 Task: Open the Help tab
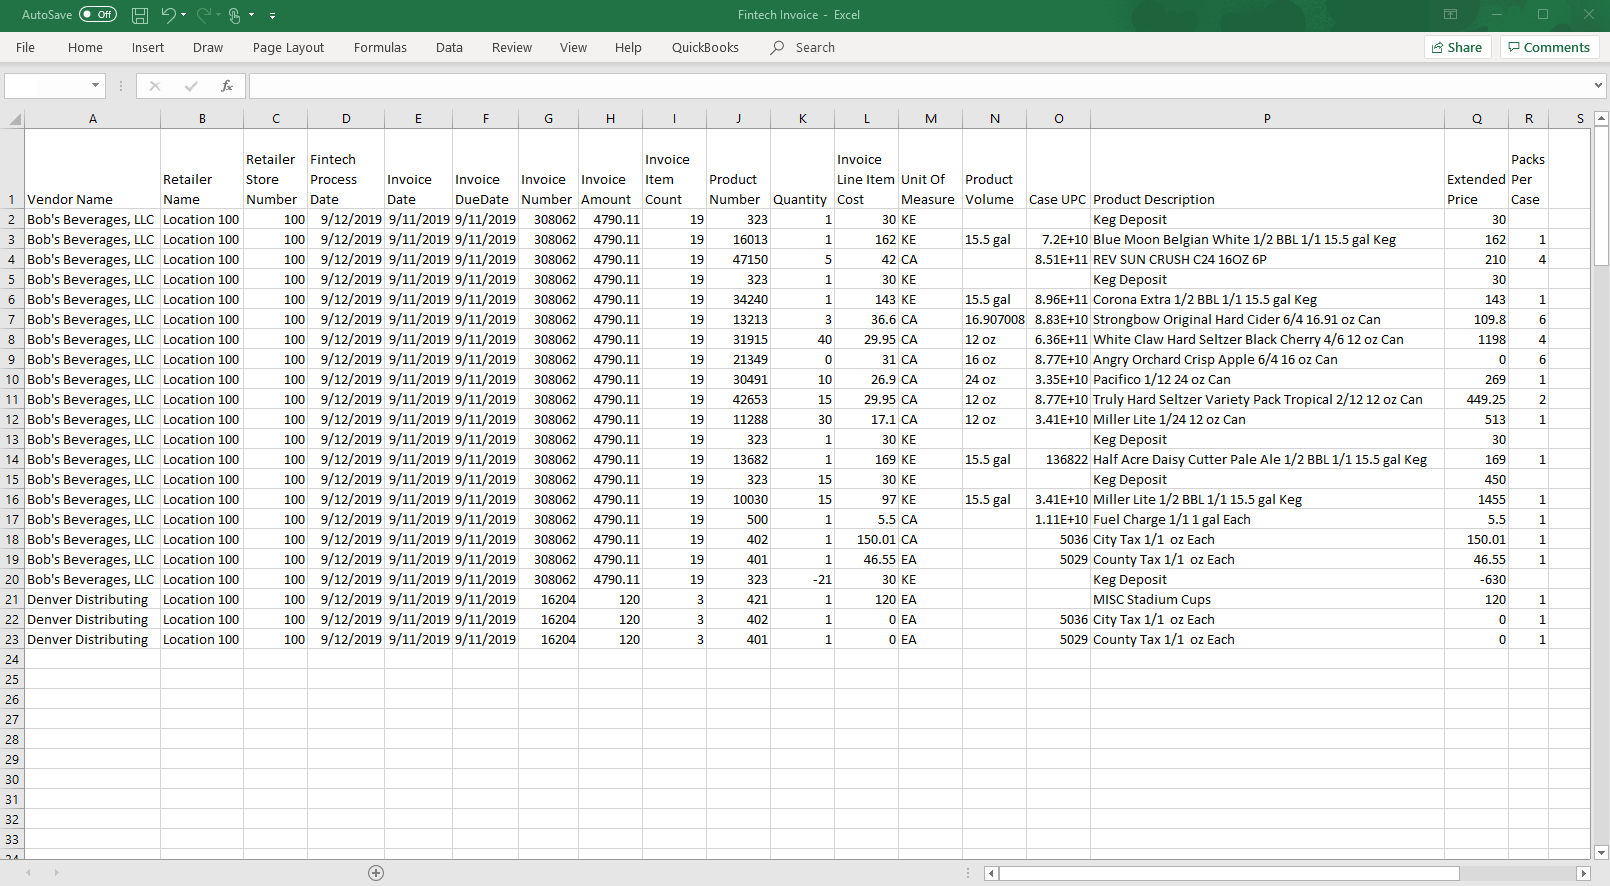click(x=628, y=47)
